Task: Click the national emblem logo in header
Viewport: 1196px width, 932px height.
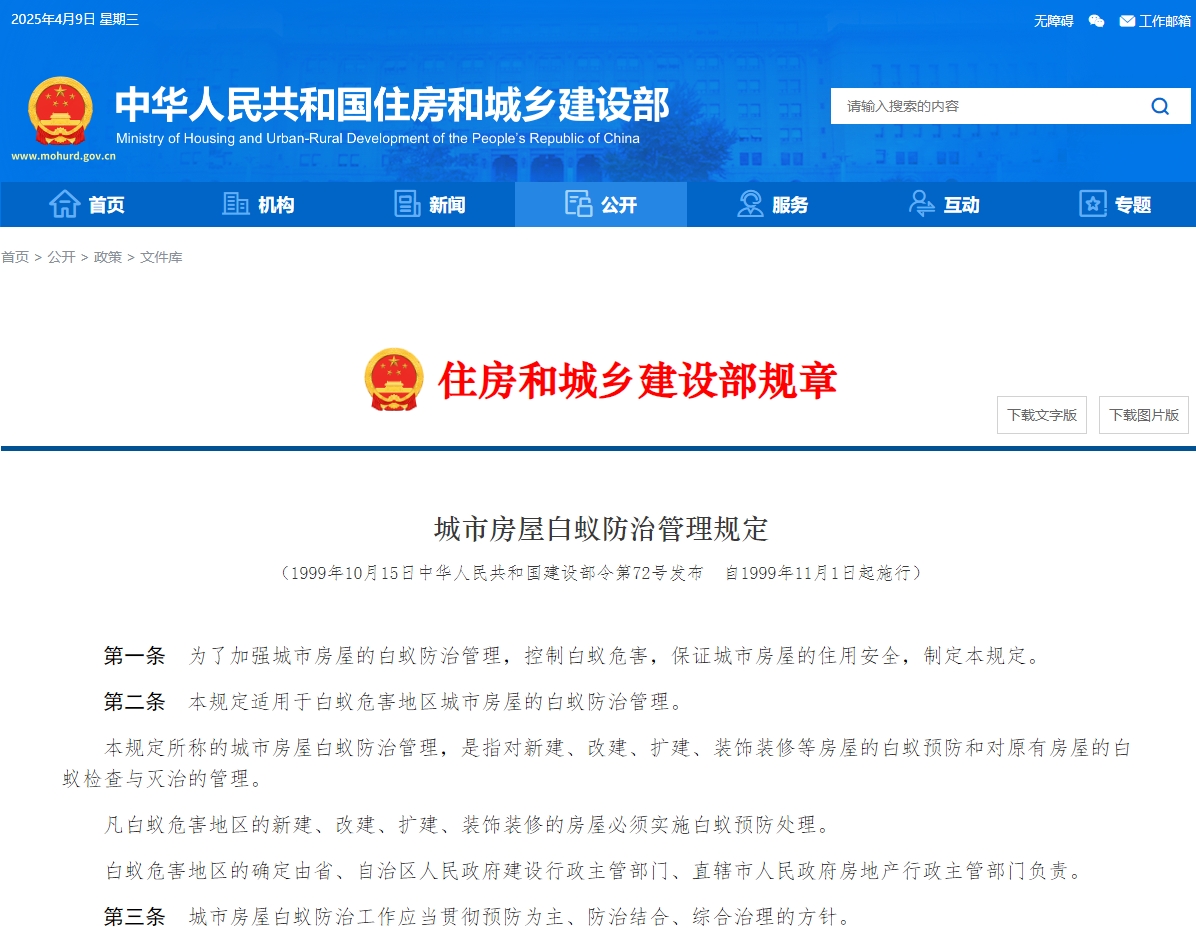Action: [x=60, y=111]
